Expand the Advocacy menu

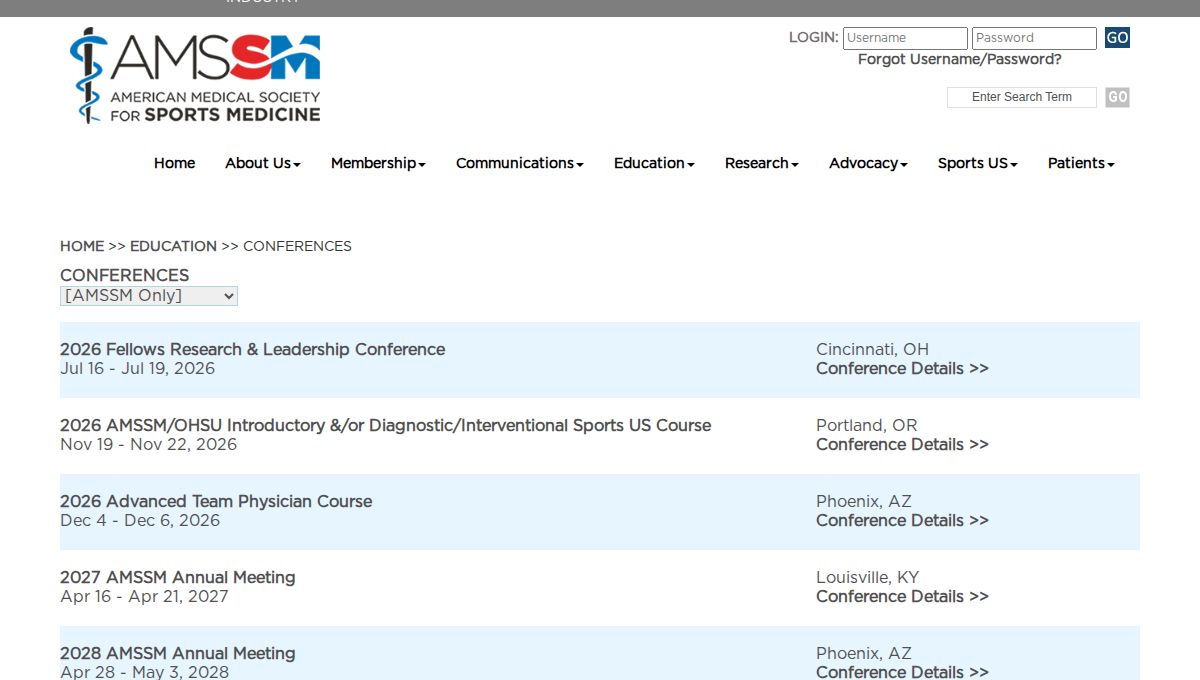click(868, 163)
